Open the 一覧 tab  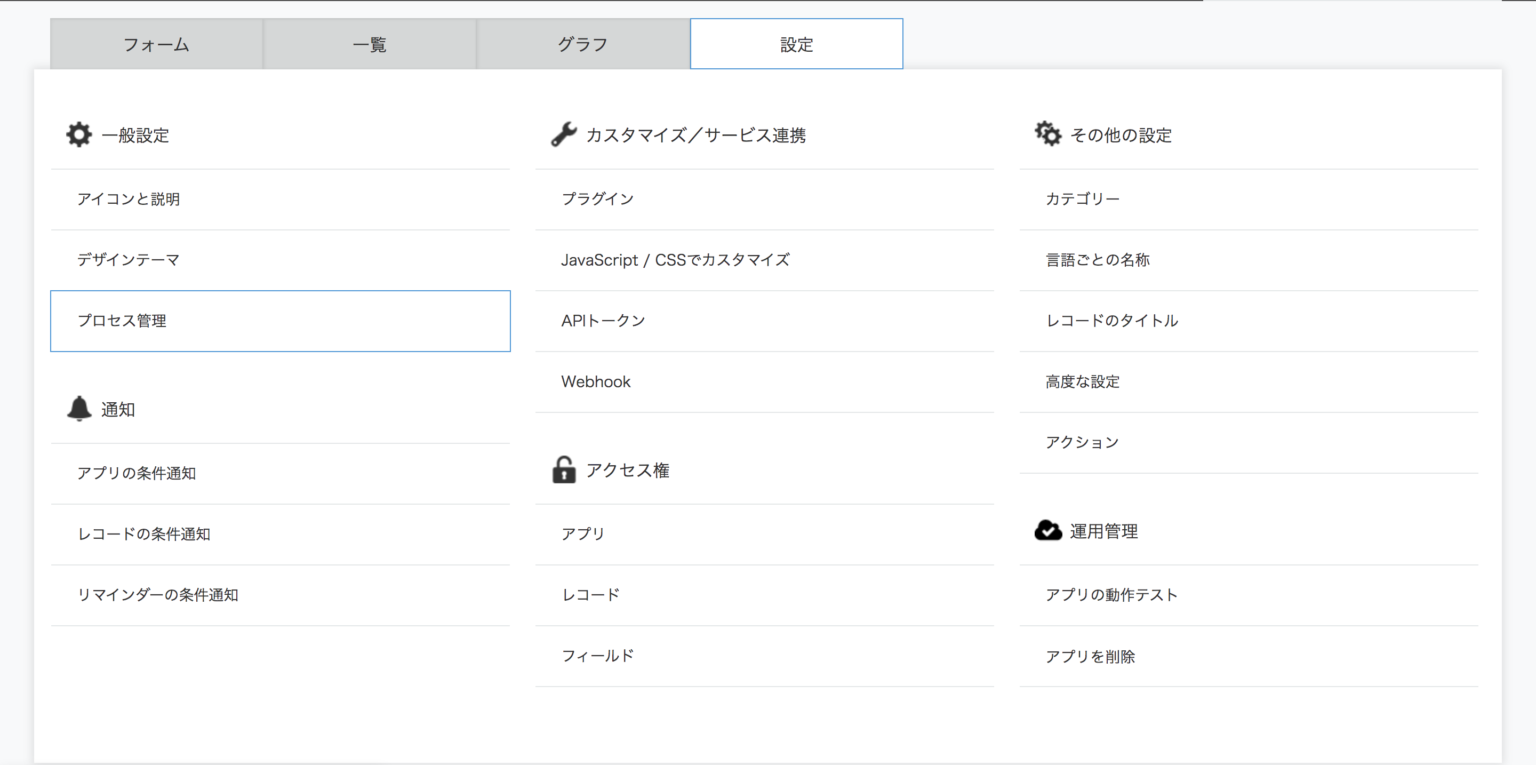tap(370, 44)
